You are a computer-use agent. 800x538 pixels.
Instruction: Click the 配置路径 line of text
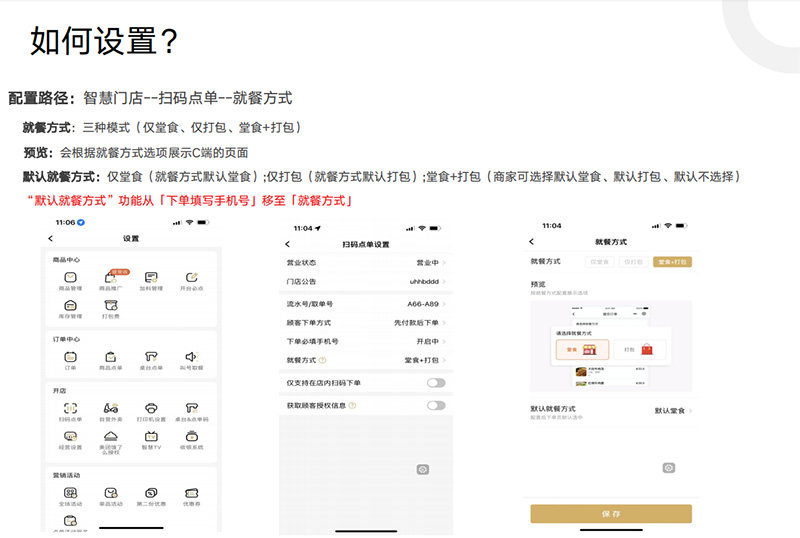pyautogui.click(x=150, y=97)
